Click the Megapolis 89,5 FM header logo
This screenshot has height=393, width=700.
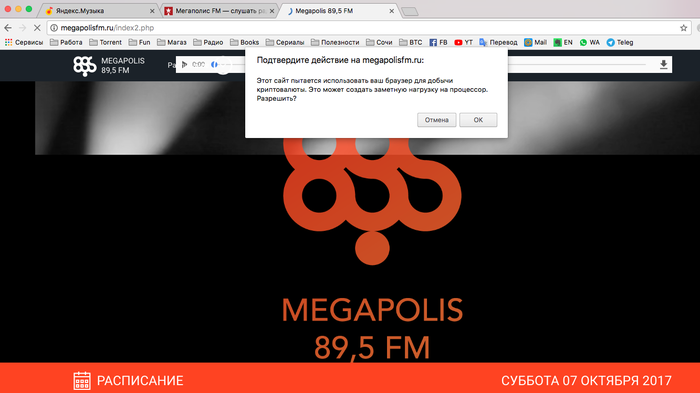[x=109, y=66]
